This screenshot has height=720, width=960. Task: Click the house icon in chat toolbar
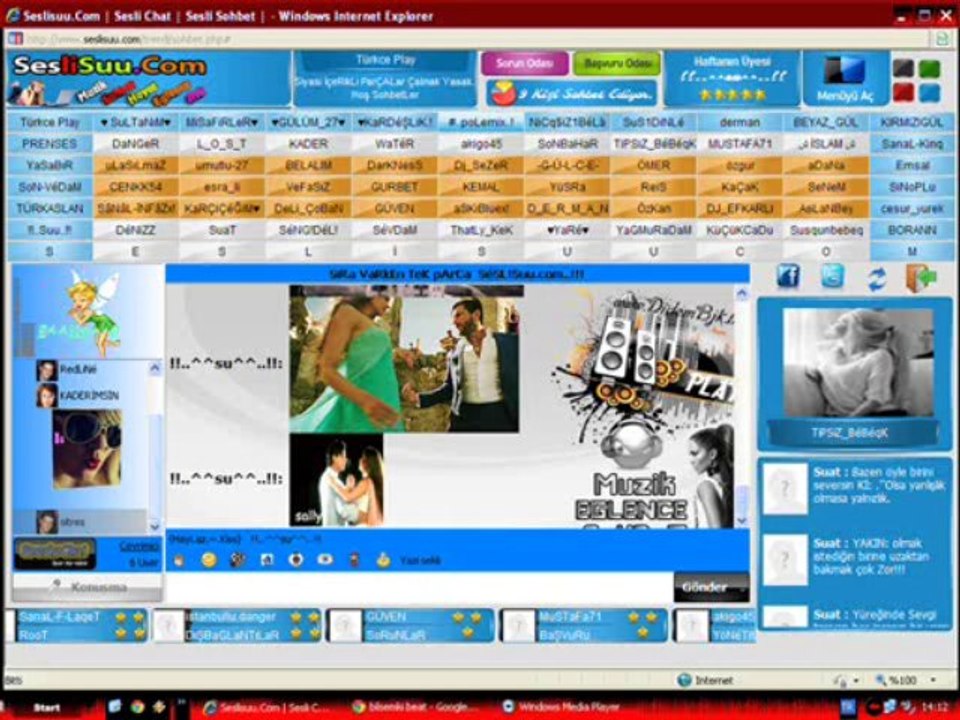tap(267, 560)
